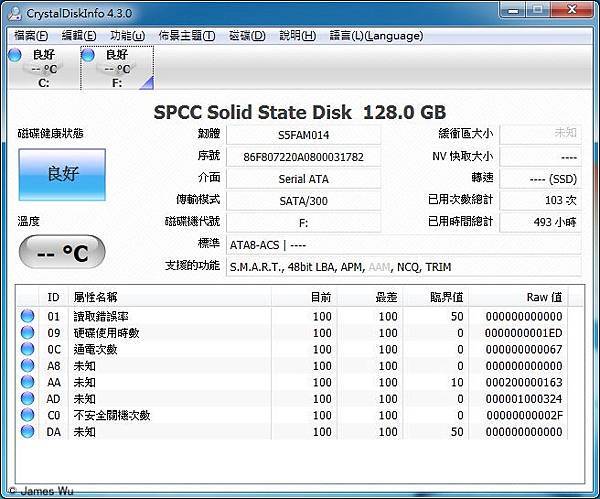Screen dimensions: 600x499
Task: Click status orb for 0C 通電次數
Action: click(x=27, y=349)
